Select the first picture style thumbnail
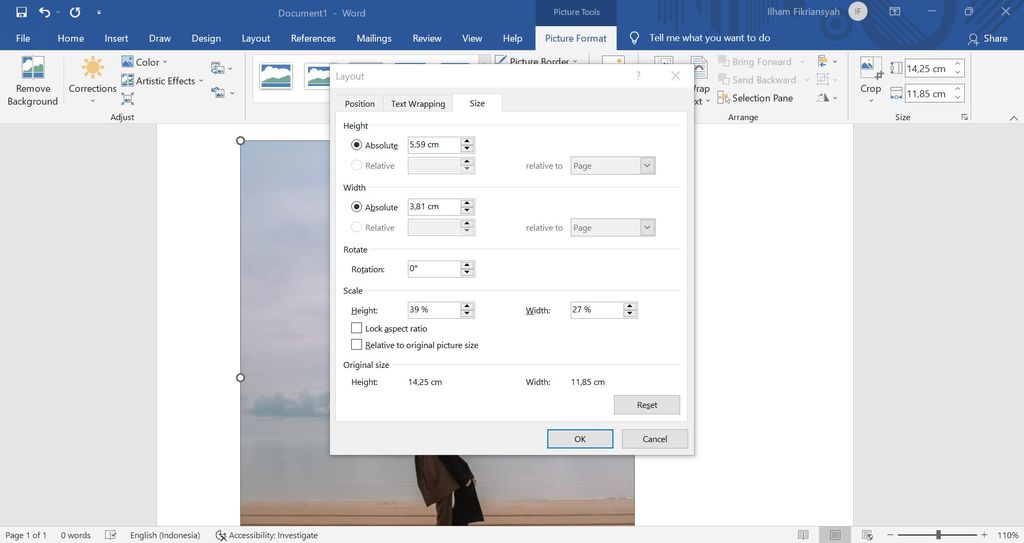 point(276,76)
